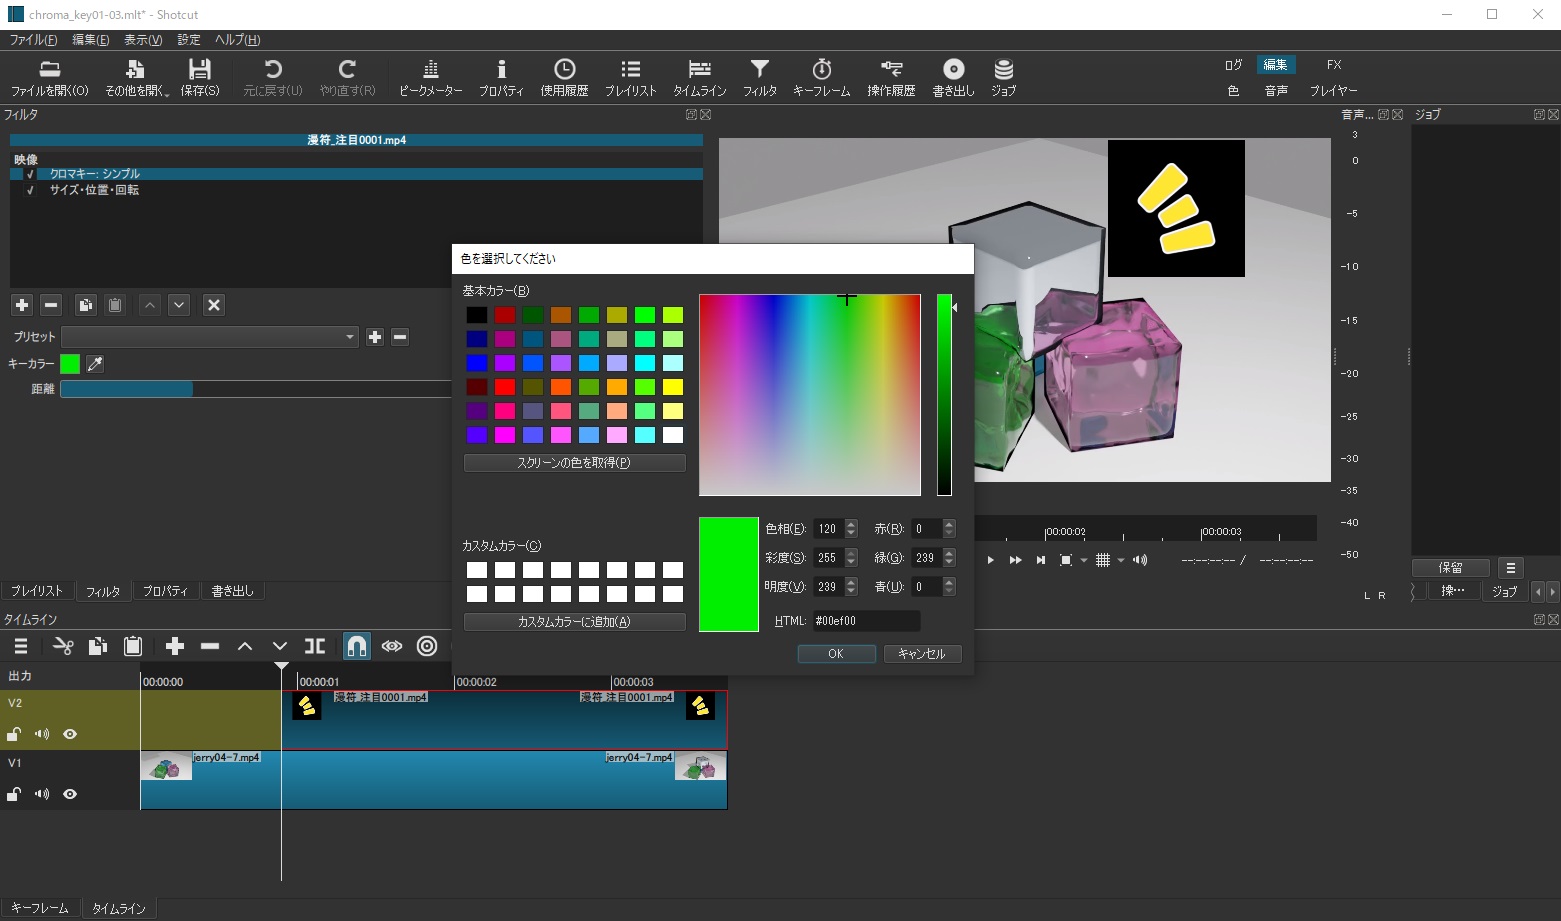Increase 色相 value stepper

click(851, 524)
